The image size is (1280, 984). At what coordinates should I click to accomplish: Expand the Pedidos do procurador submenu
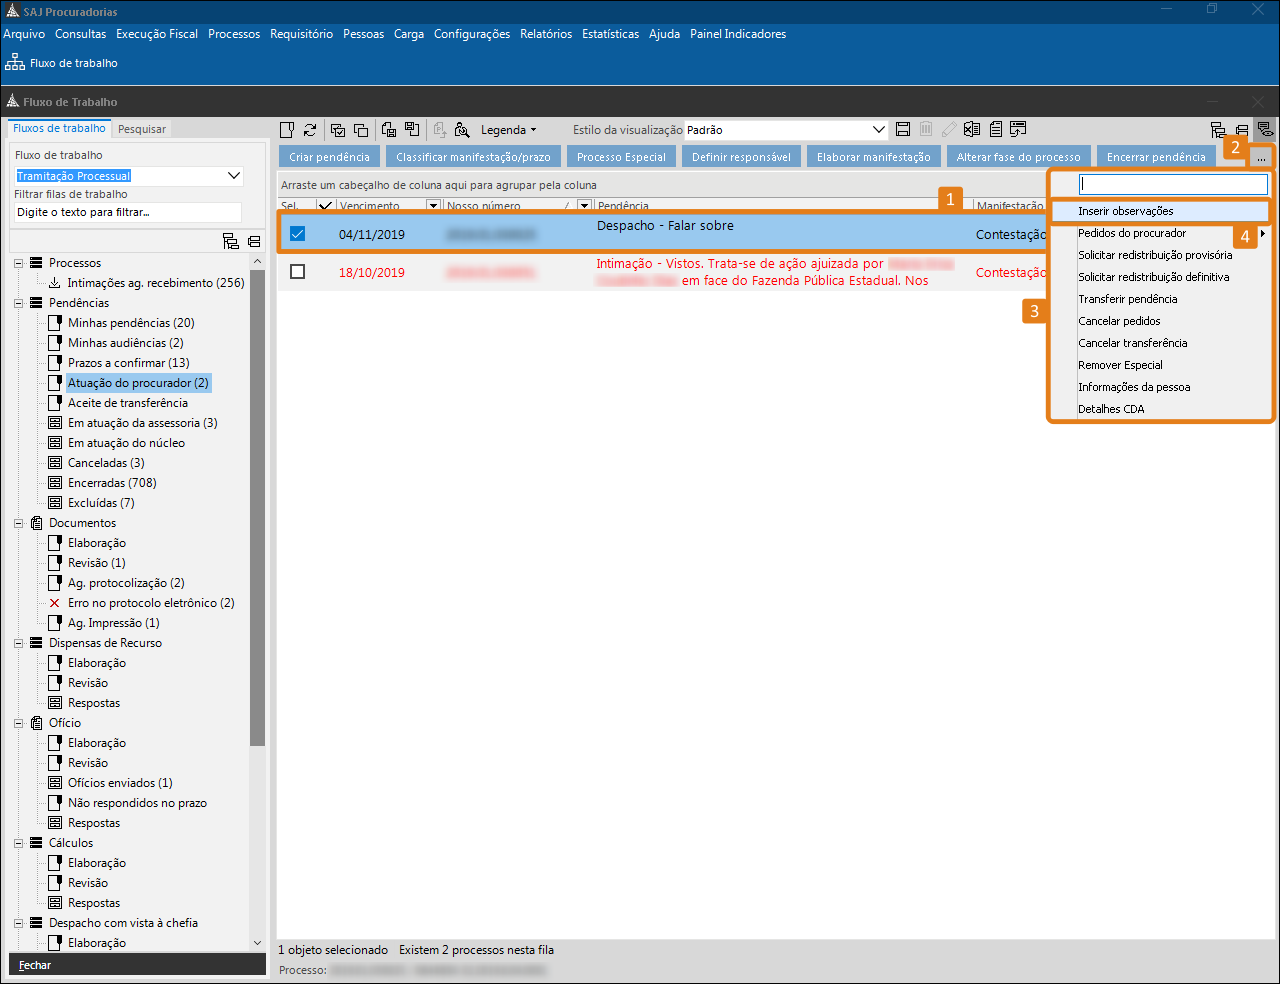(1160, 233)
